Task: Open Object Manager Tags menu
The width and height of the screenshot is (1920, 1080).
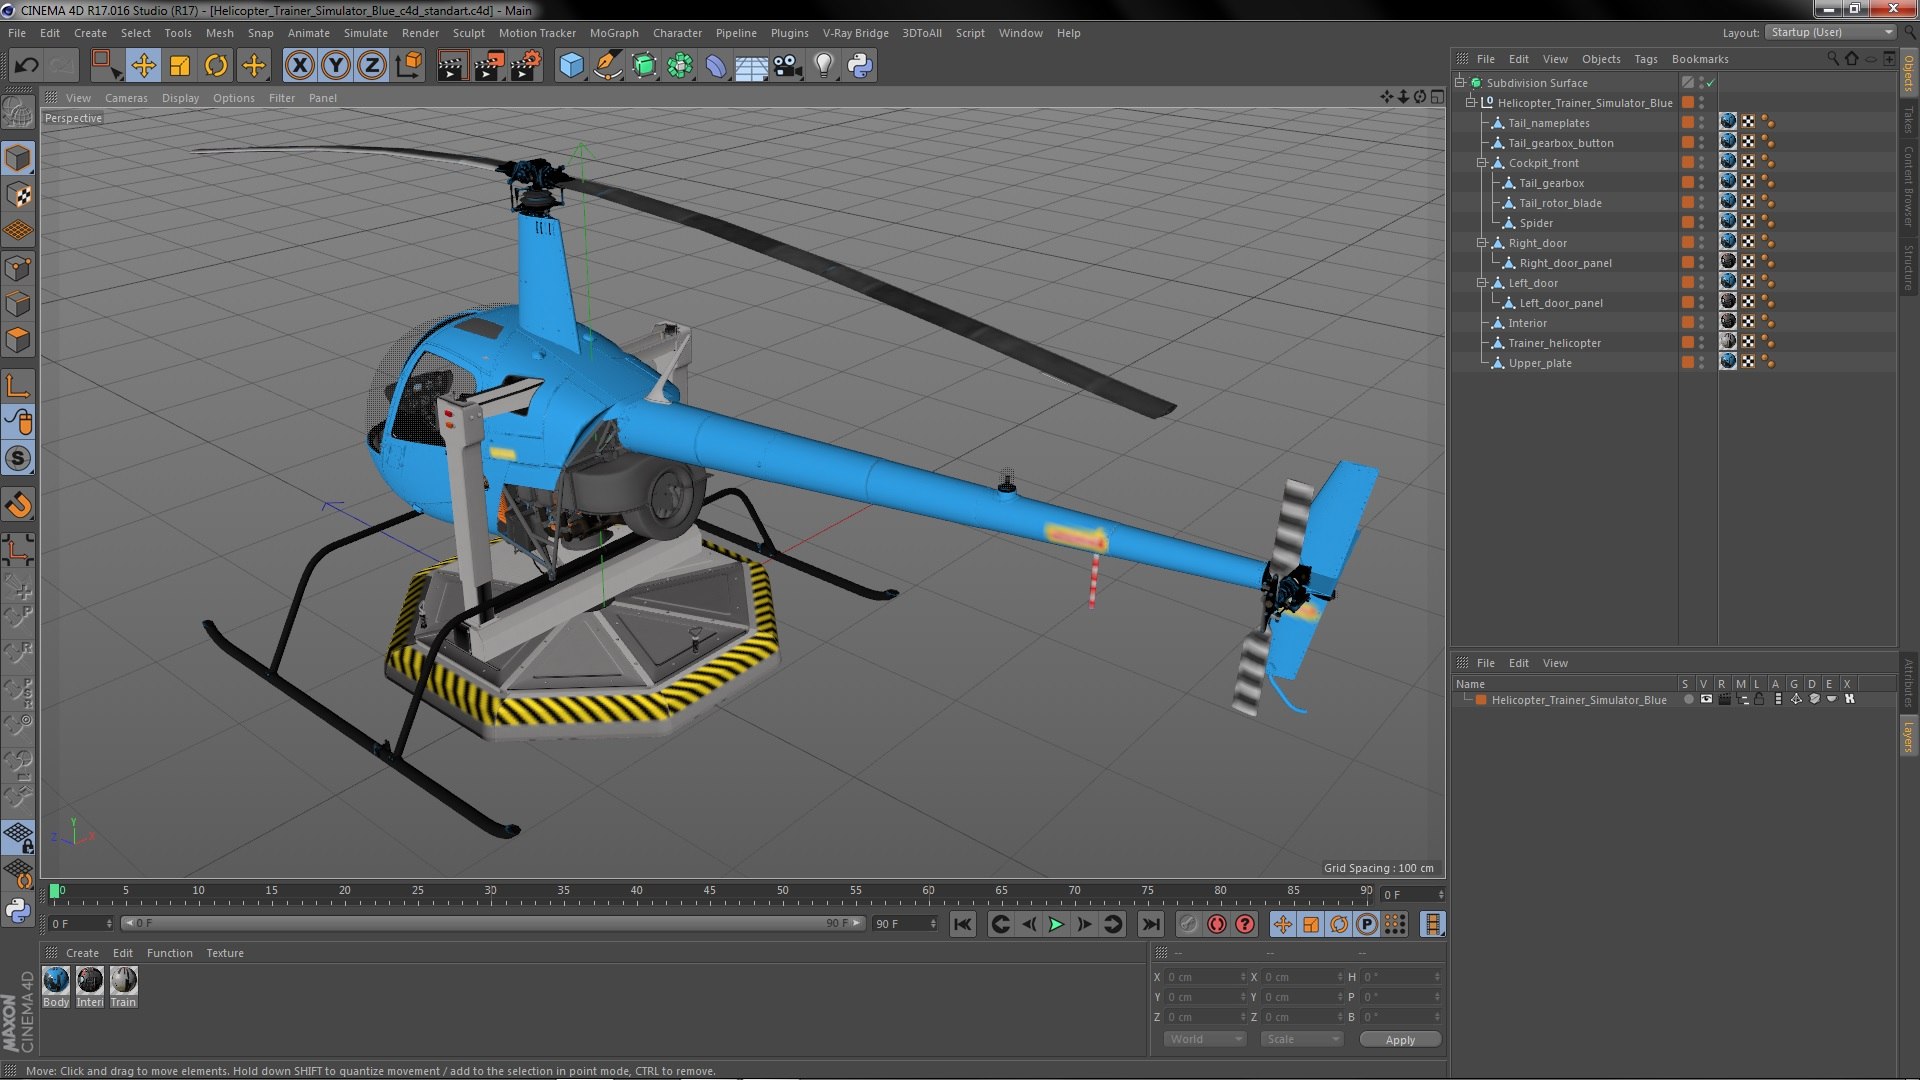Action: click(x=1645, y=59)
